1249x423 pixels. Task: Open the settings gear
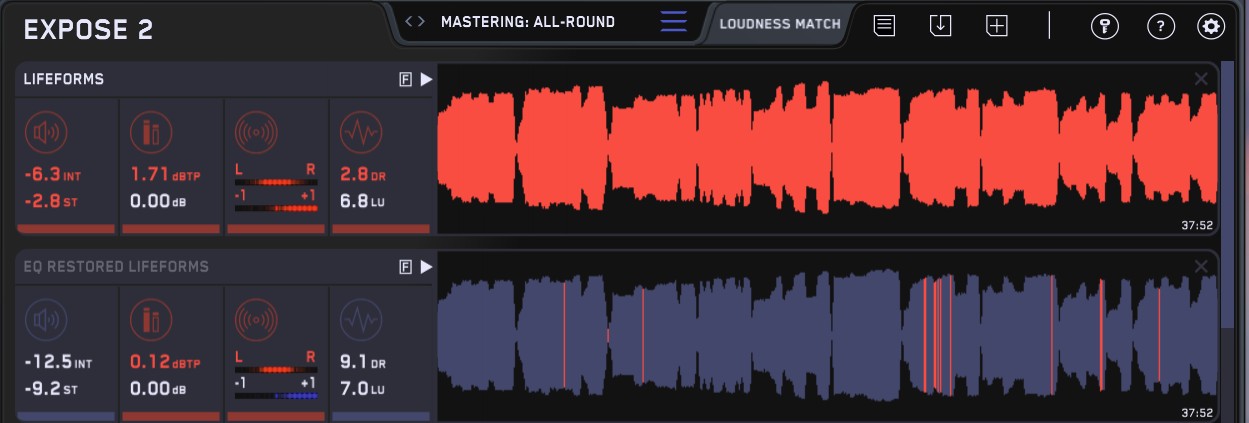(x=1211, y=27)
